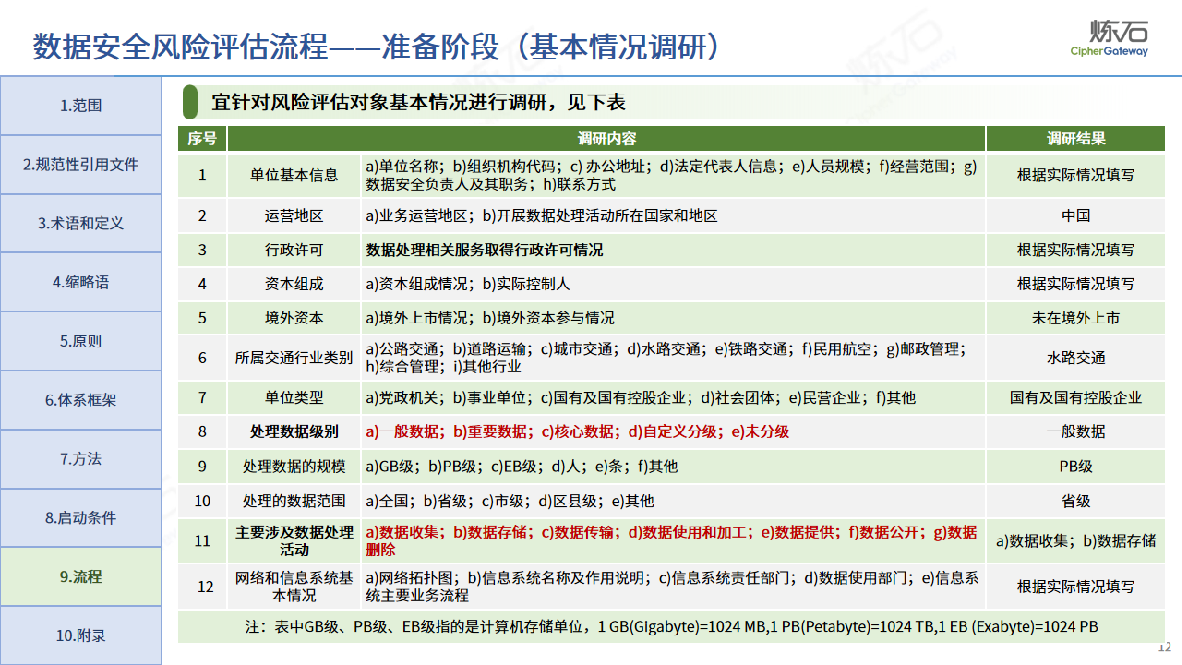Go to the 4.缩略语 tab
This screenshot has height=665, width=1182.
click(x=81, y=282)
